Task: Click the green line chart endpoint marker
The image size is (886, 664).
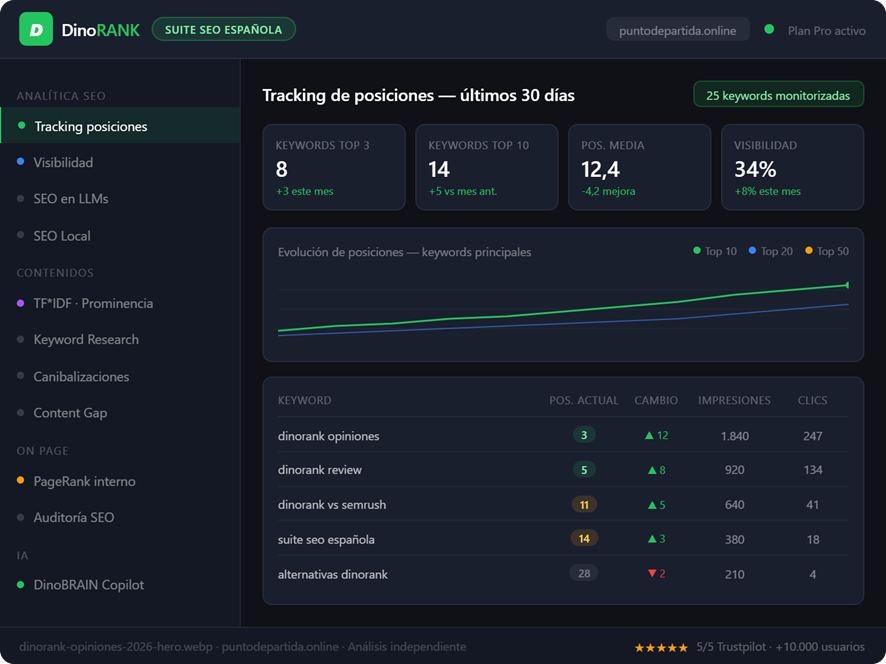Action: (847, 285)
